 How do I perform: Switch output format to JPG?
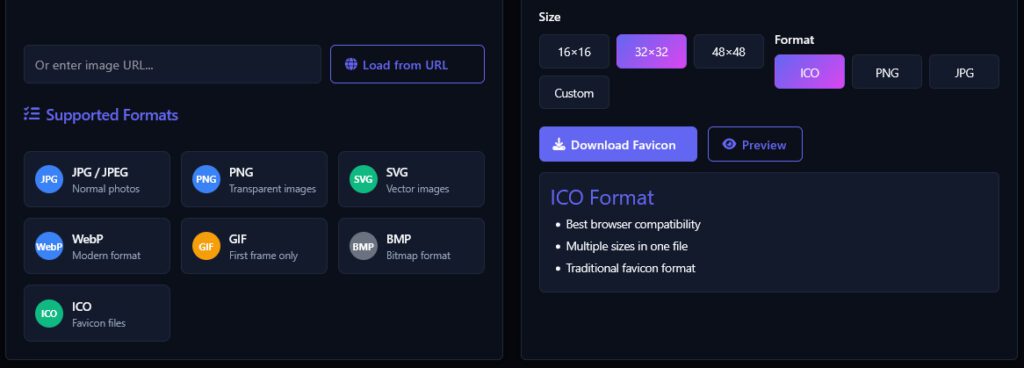964,72
